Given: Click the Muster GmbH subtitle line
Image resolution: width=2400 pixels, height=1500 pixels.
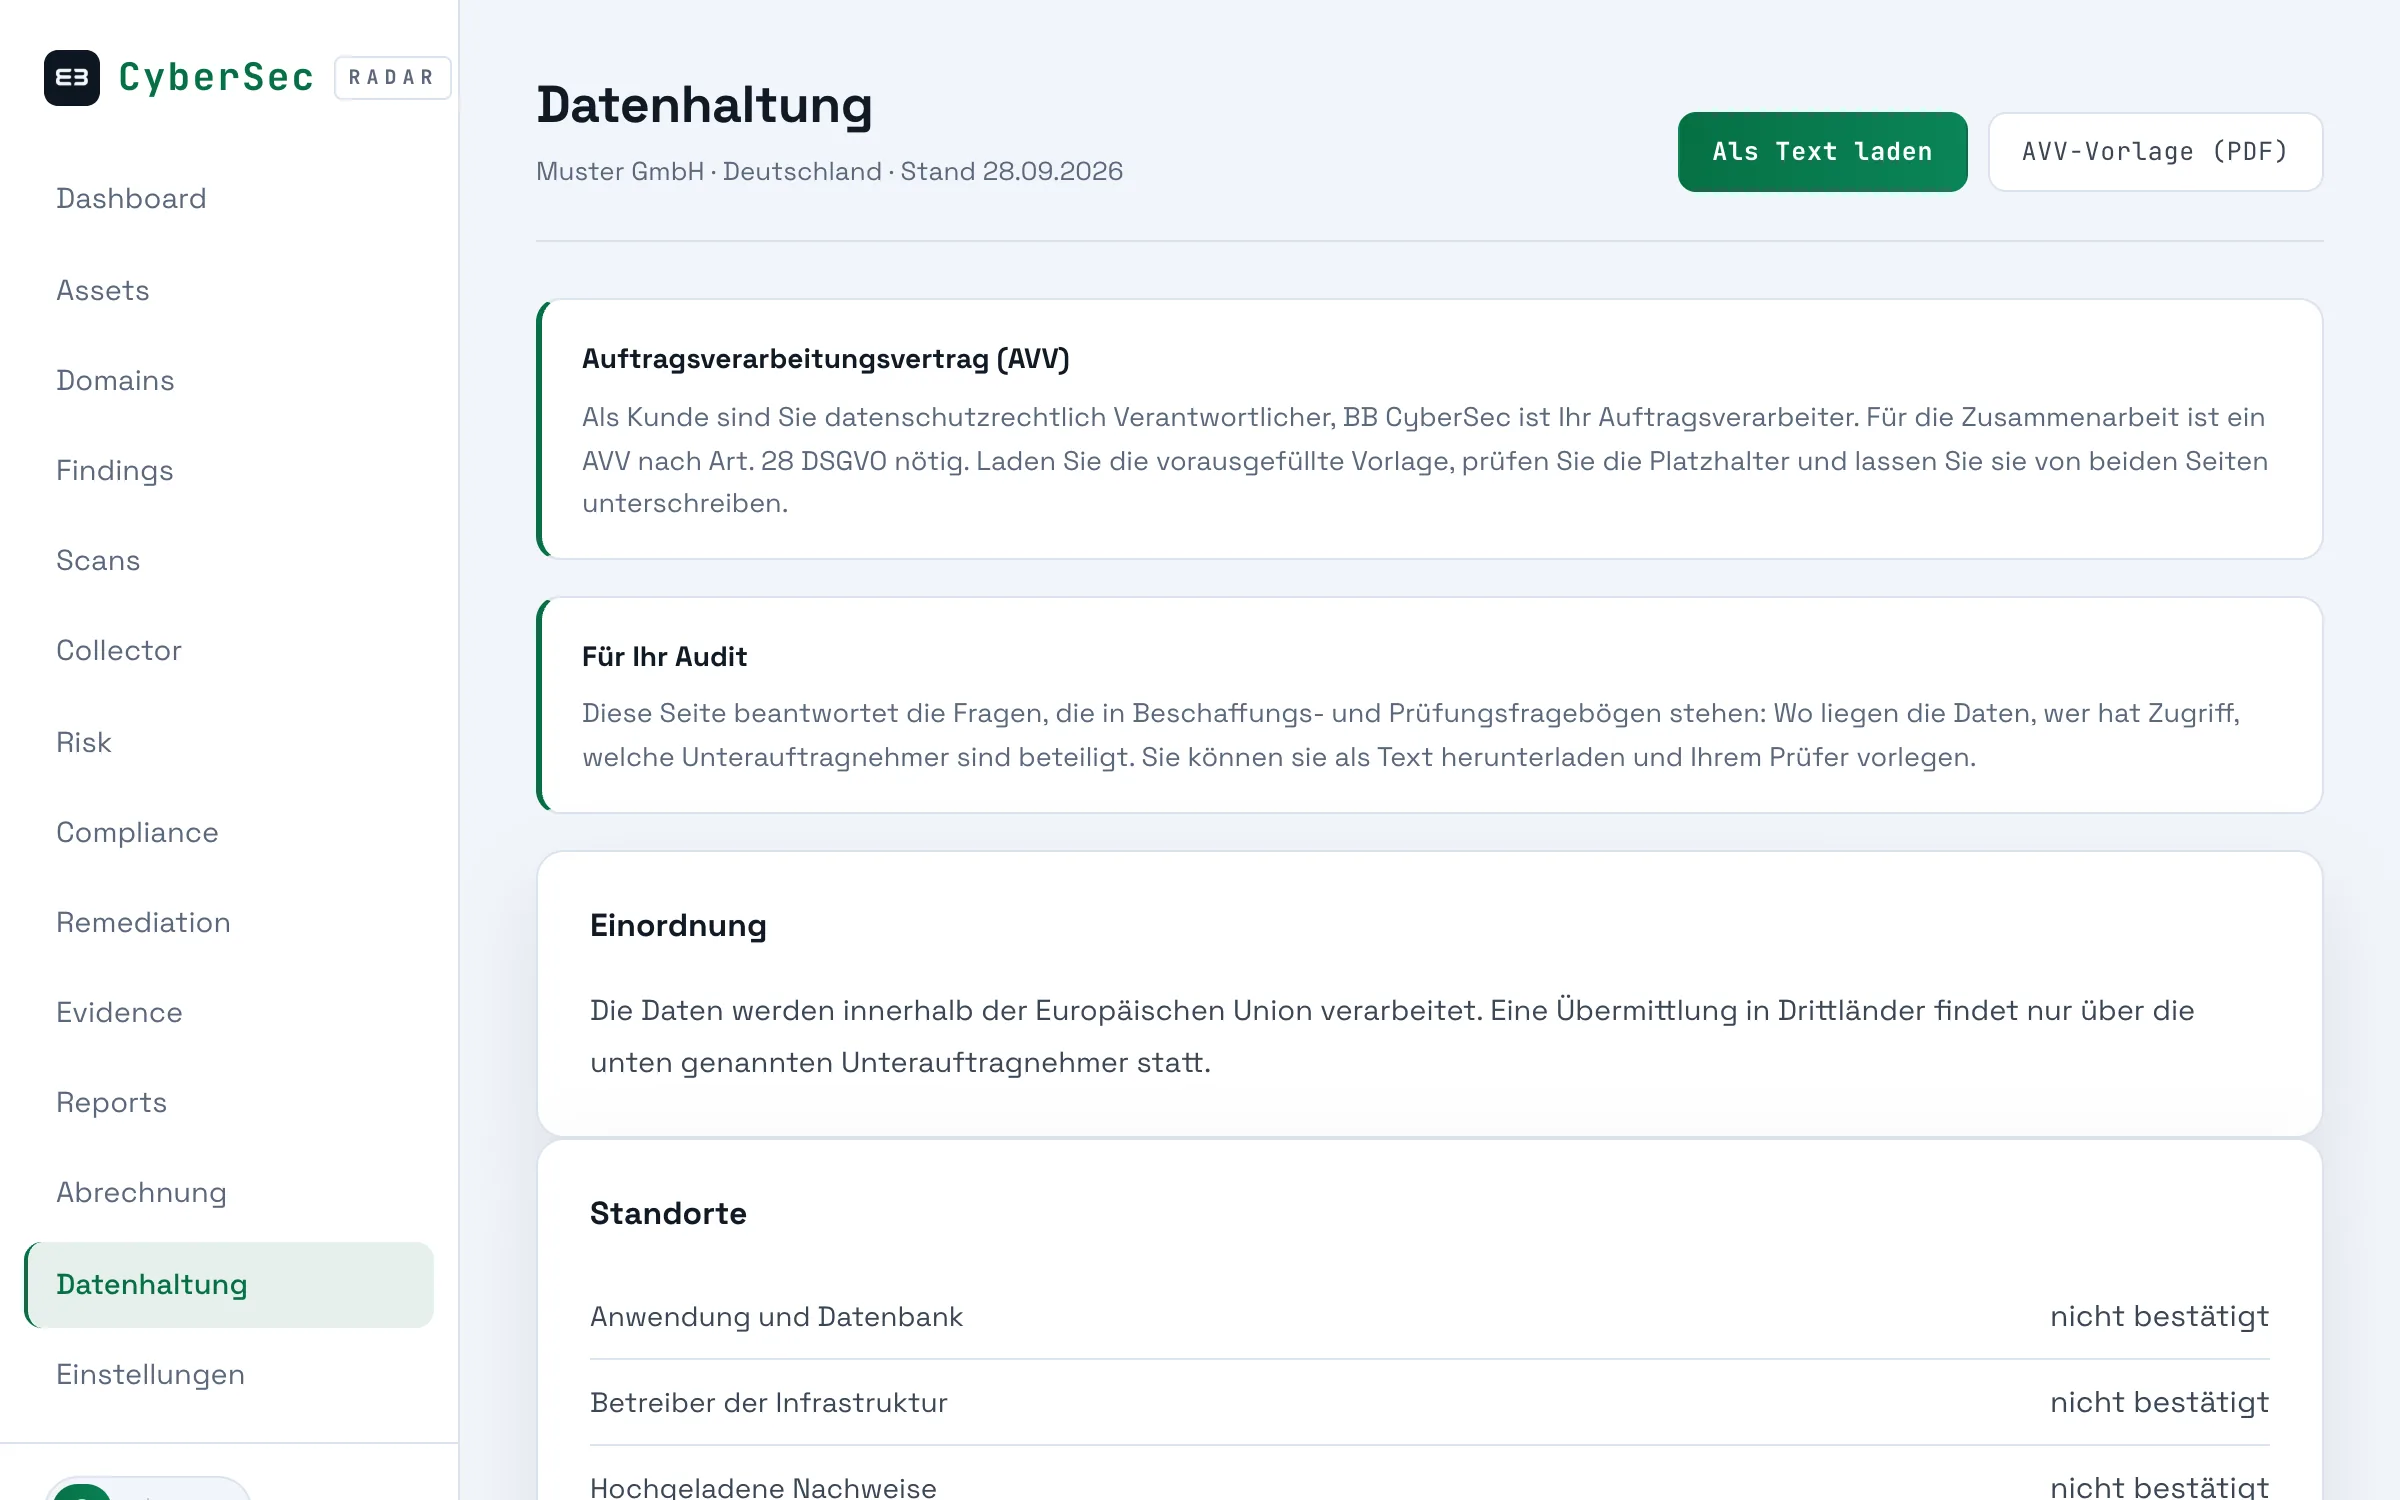Looking at the screenshot, I should click(x=829, y=172).
